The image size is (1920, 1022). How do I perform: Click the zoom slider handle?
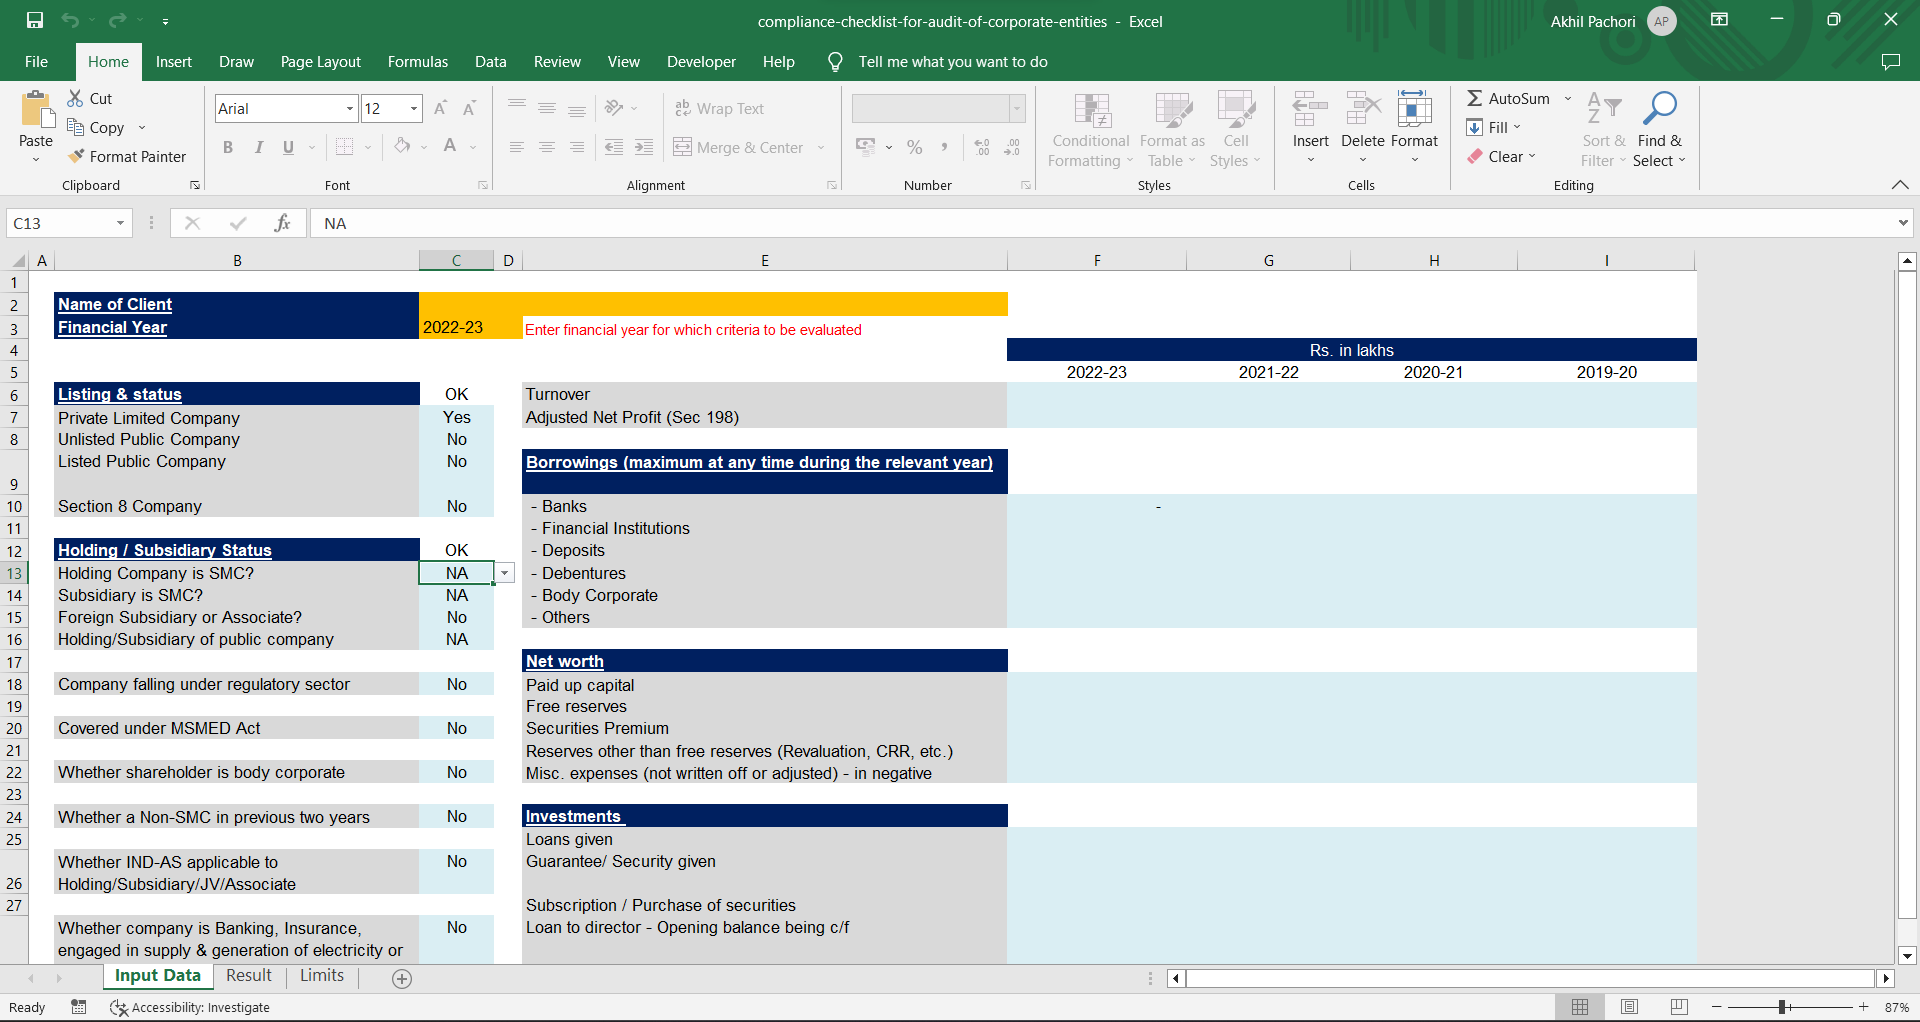pos(1783,1007)
